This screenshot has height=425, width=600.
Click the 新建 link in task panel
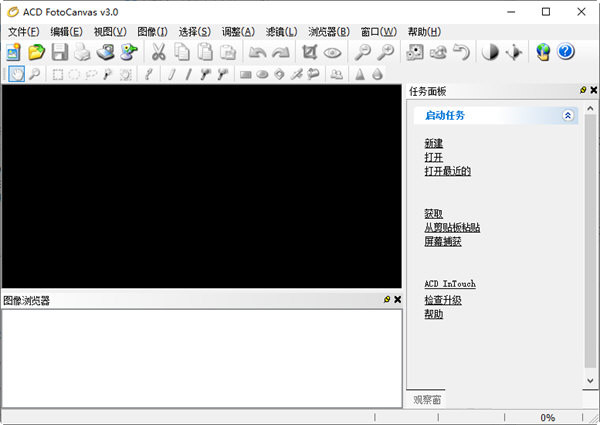(x=434, y=143)
